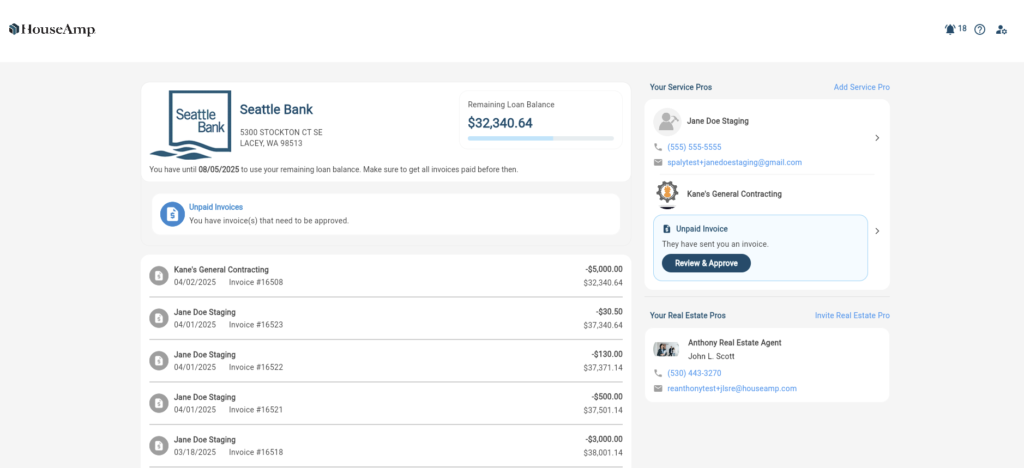Click the help question mark icon
Viewport: 1024px width, 468px height.
click(980, 29)
